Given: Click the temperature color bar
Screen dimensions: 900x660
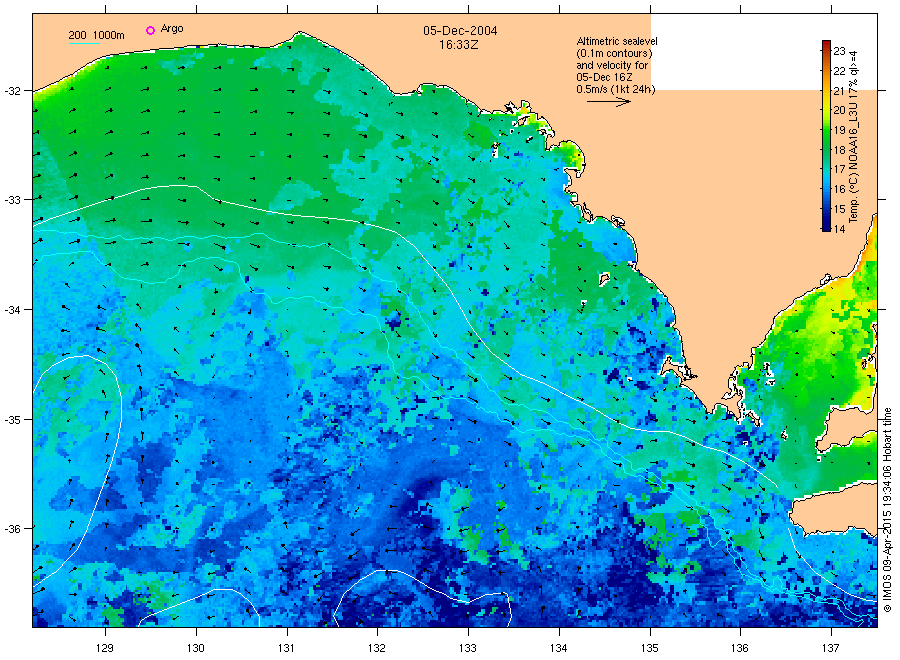Looking at the screenshot, I should coord(826,136).
